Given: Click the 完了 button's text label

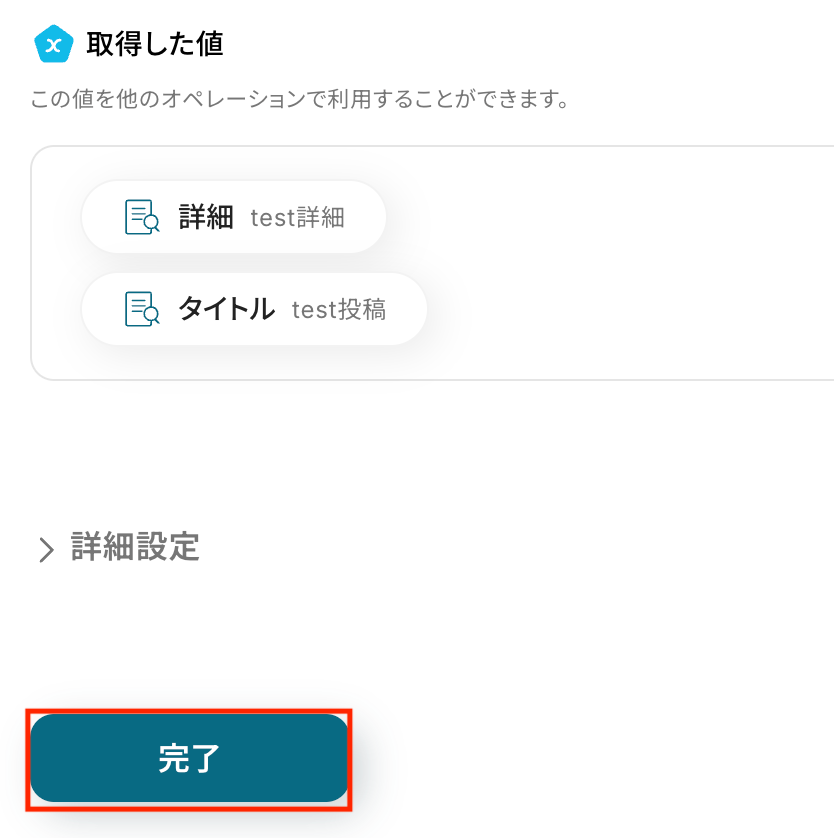Looking at the screenshot, I should [189, 759].
